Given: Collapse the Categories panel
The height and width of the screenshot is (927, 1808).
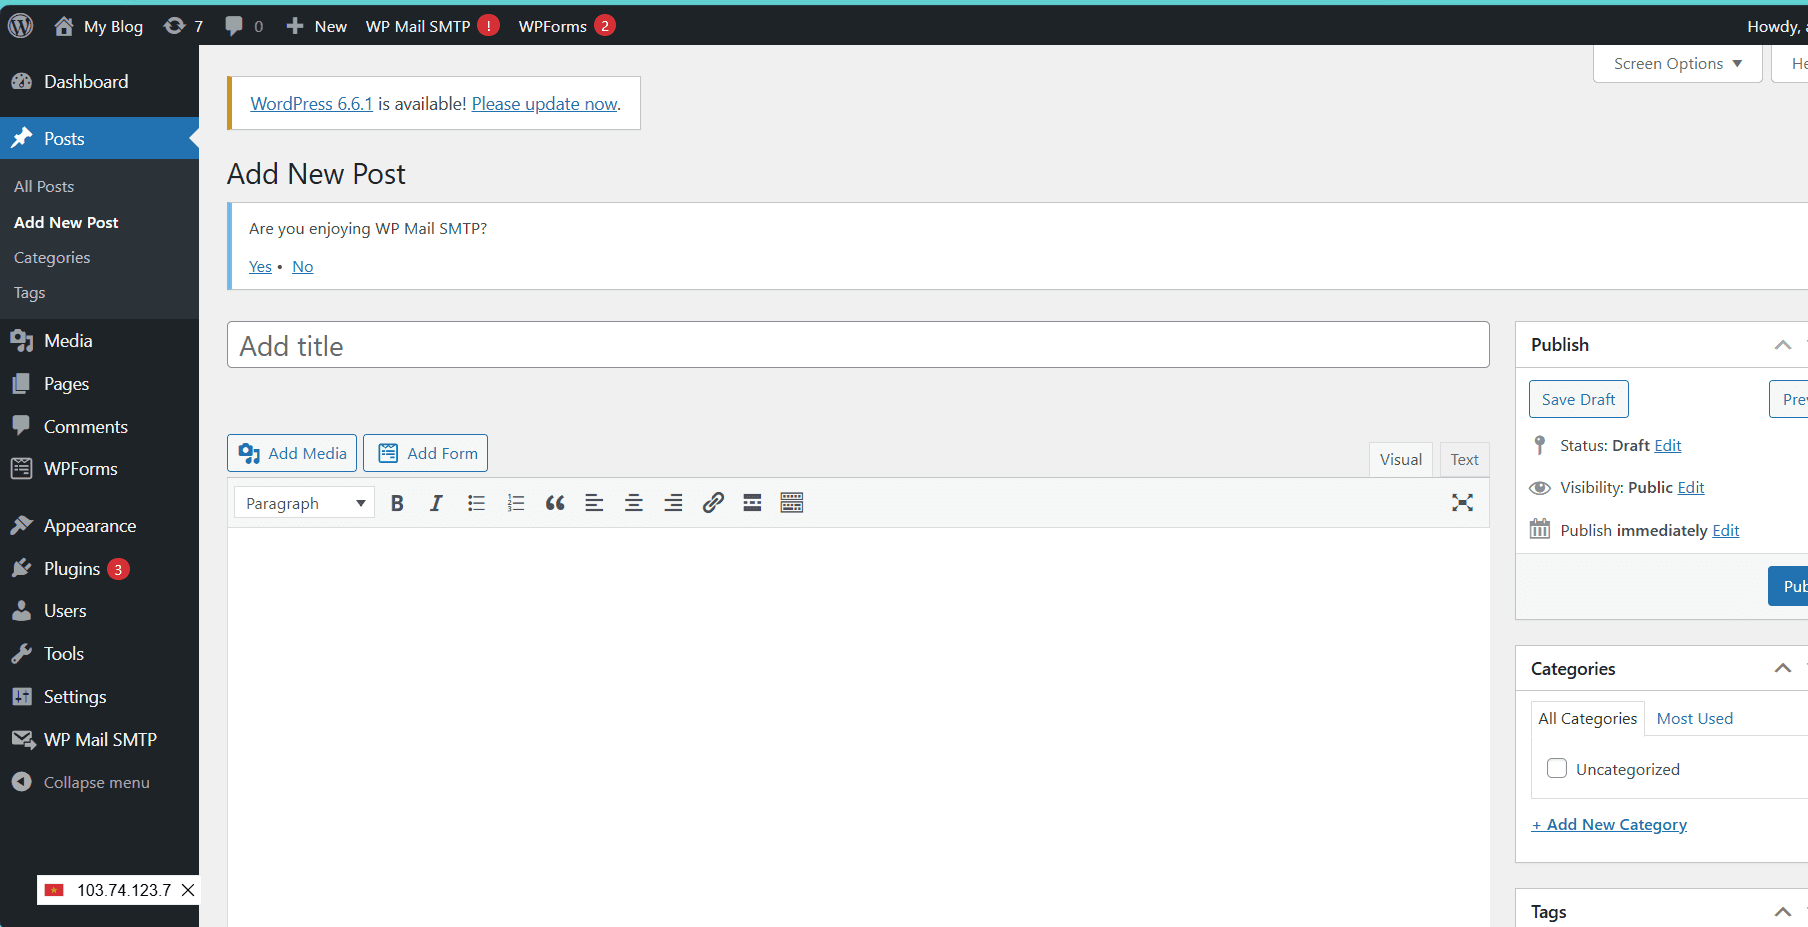Looking at the screenshot, I should (x=1783, y=668).
